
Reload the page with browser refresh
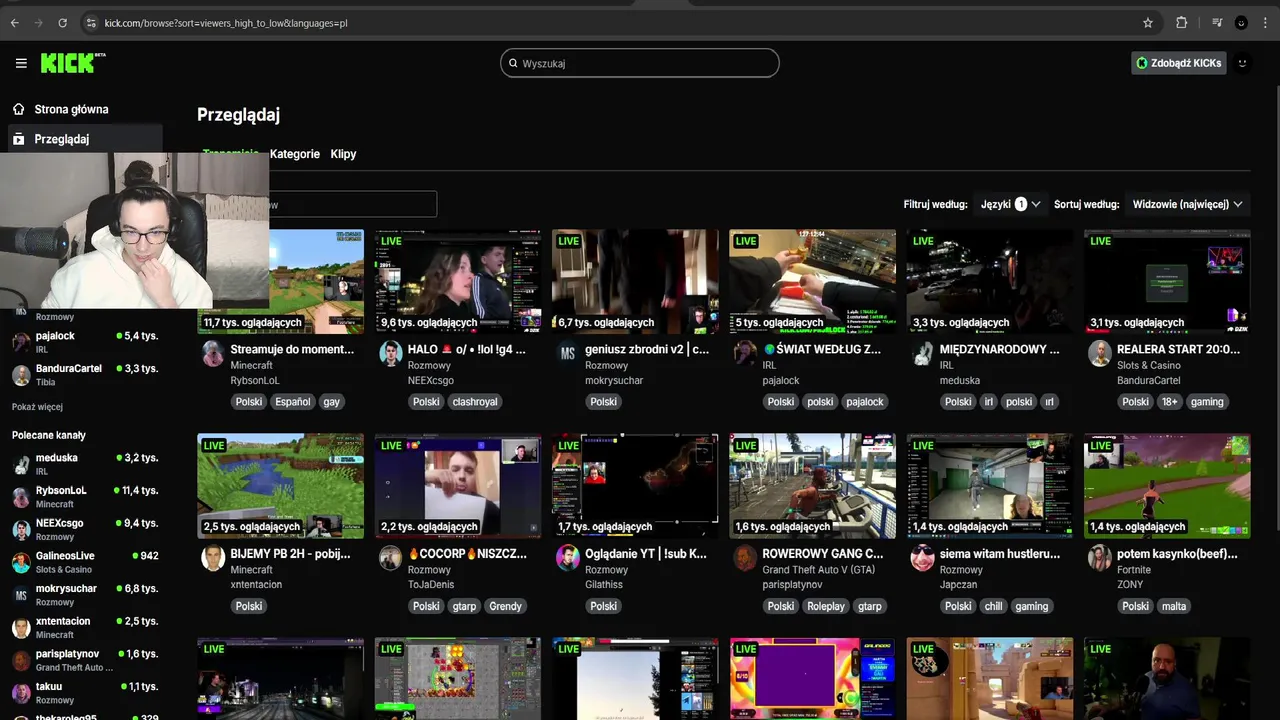[62, 22]
